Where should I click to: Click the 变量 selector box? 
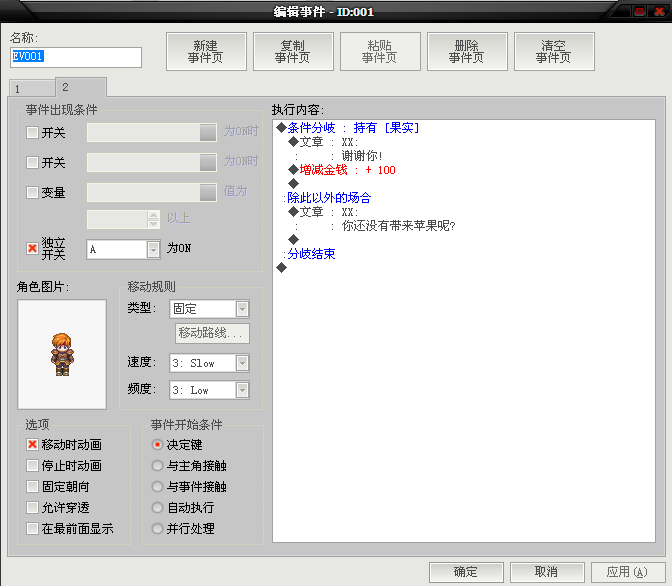[152, 192]
